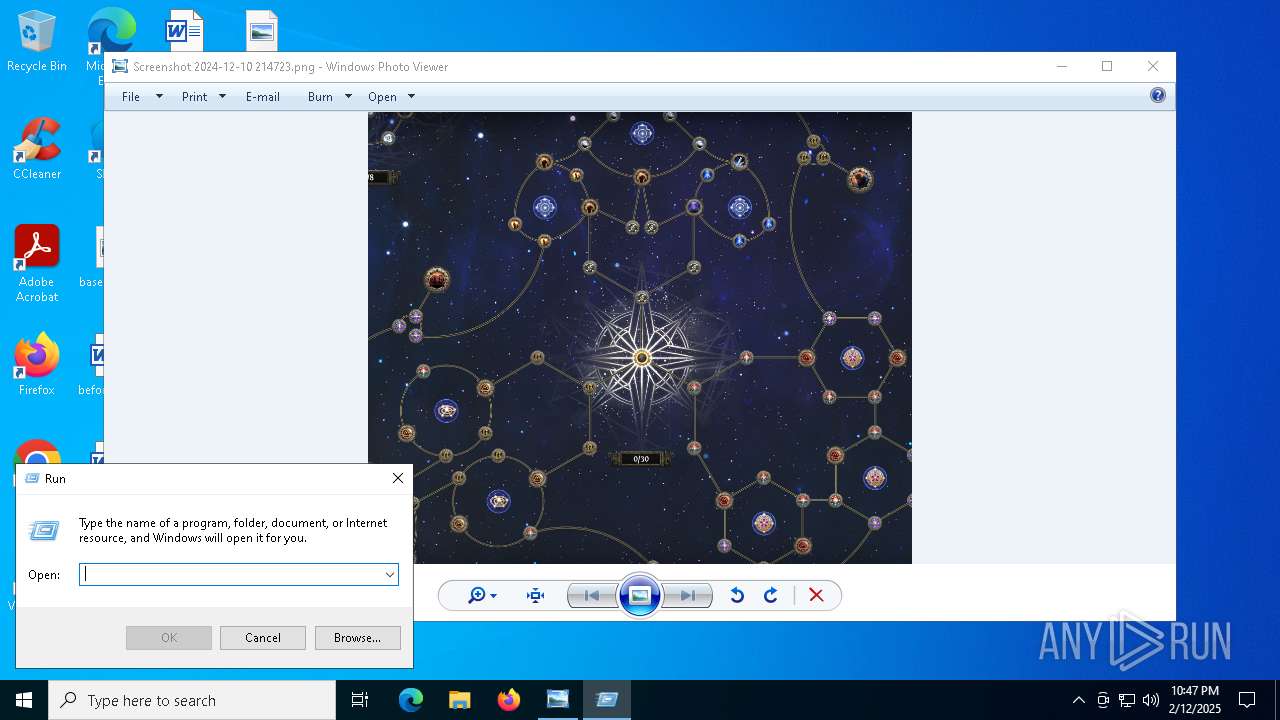Click the network tray icon
1280x720 pixels.
pos(1127,700)
